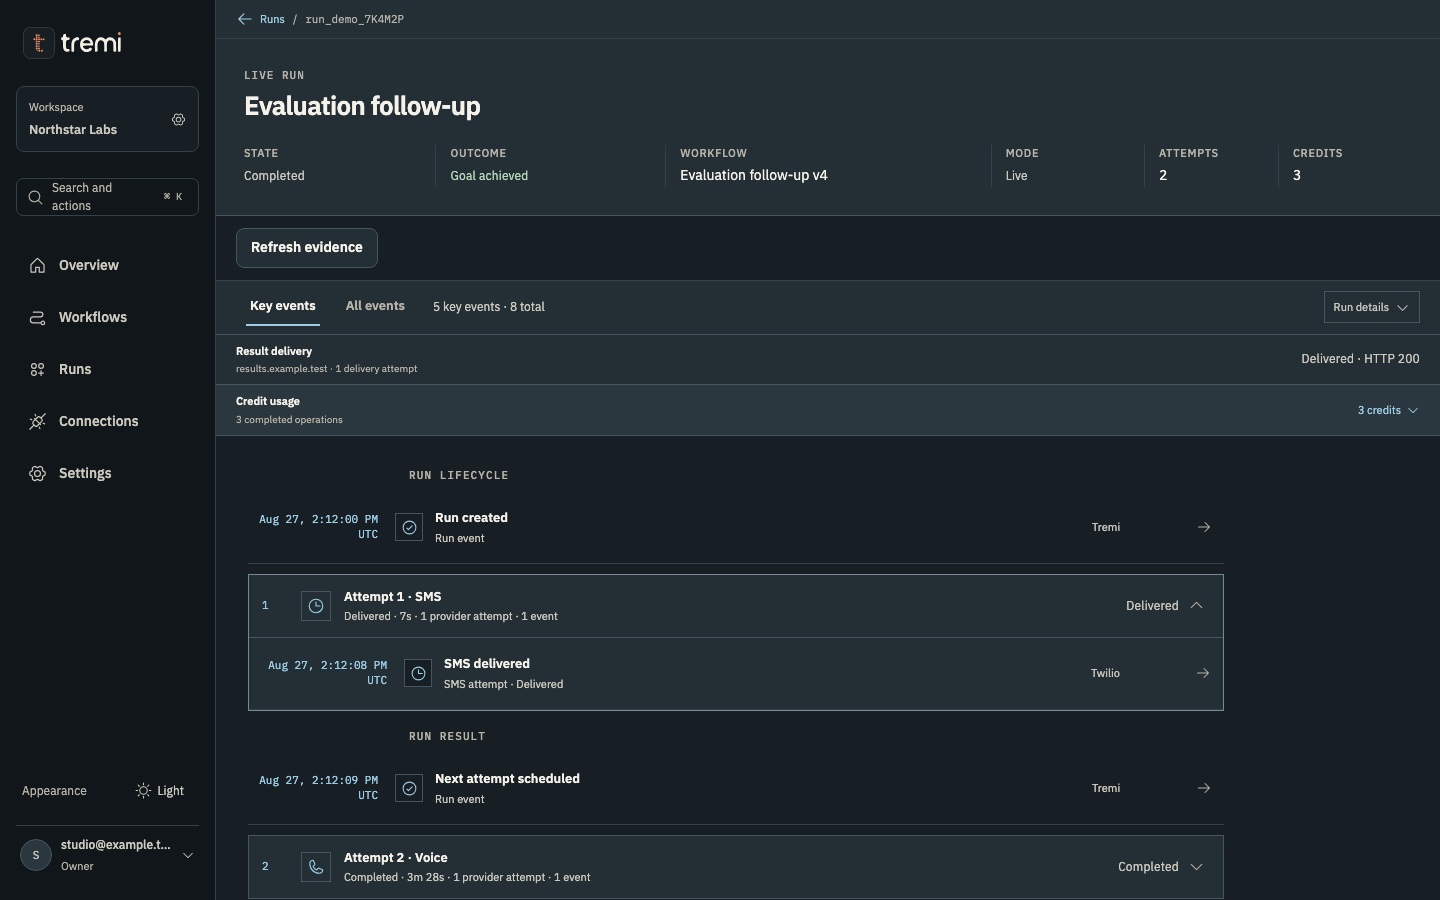Open Run created event arrow
1440x900 pixels.
tap(1204, 527)
